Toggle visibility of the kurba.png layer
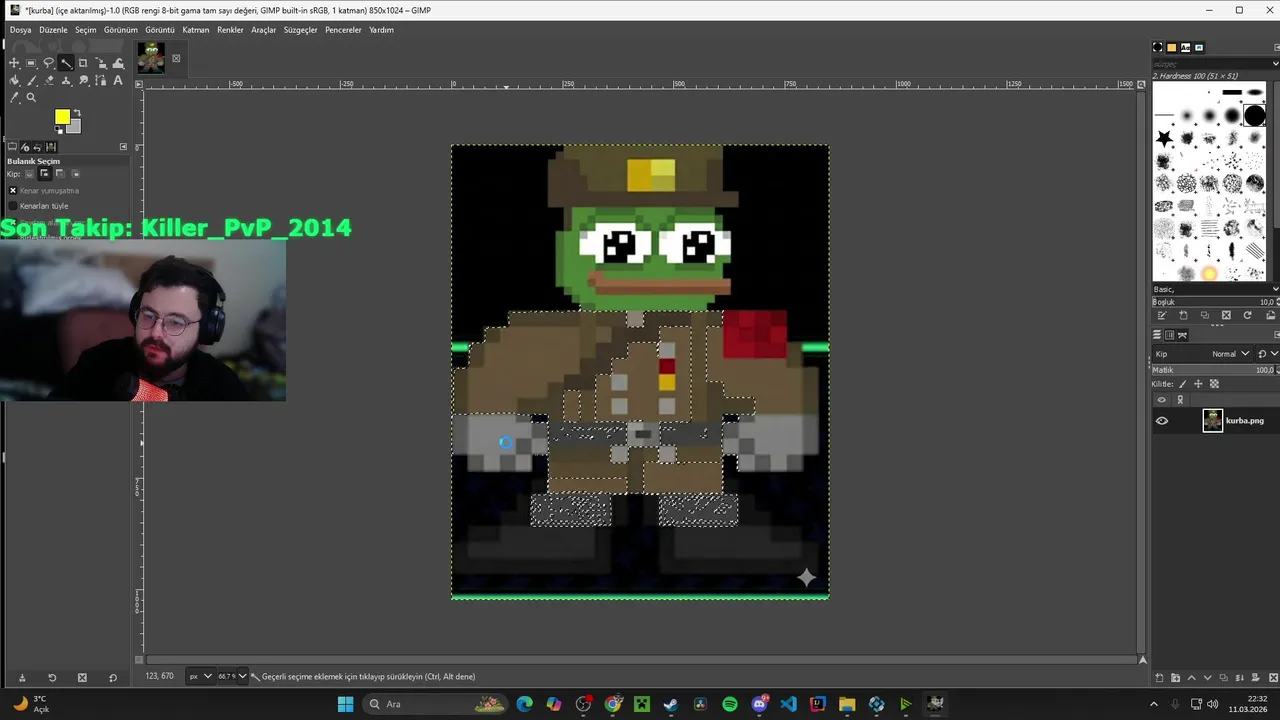 1162,421
